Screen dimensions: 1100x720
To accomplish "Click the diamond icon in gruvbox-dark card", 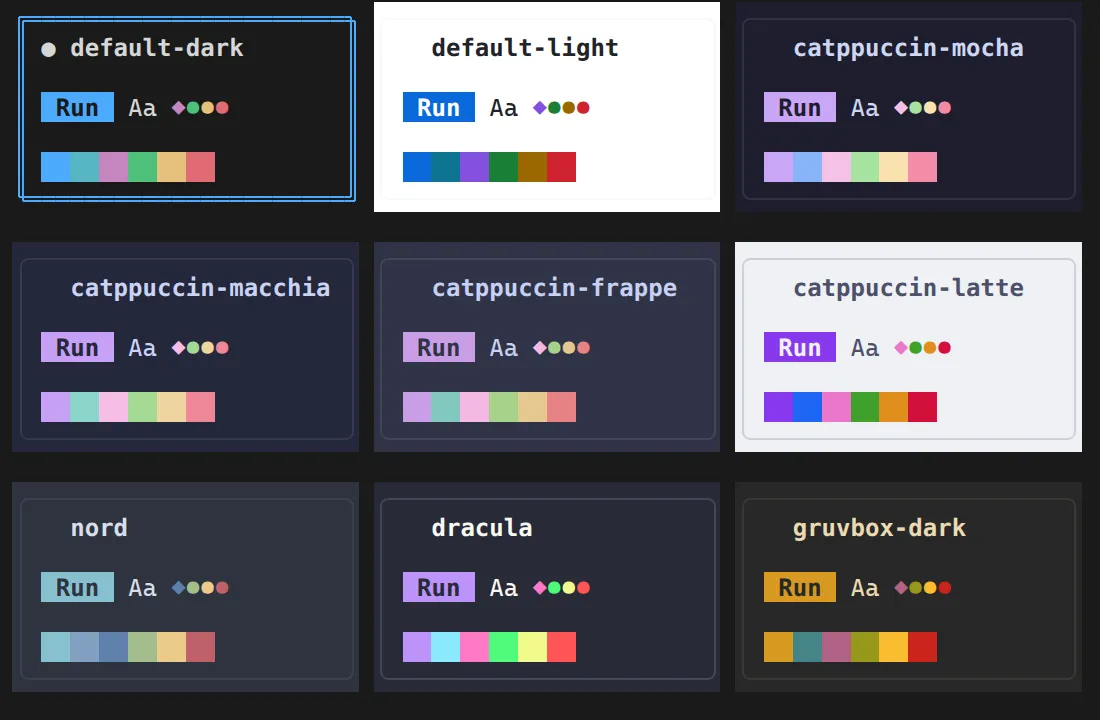I will pyautogui.click(x=901, y=587).
